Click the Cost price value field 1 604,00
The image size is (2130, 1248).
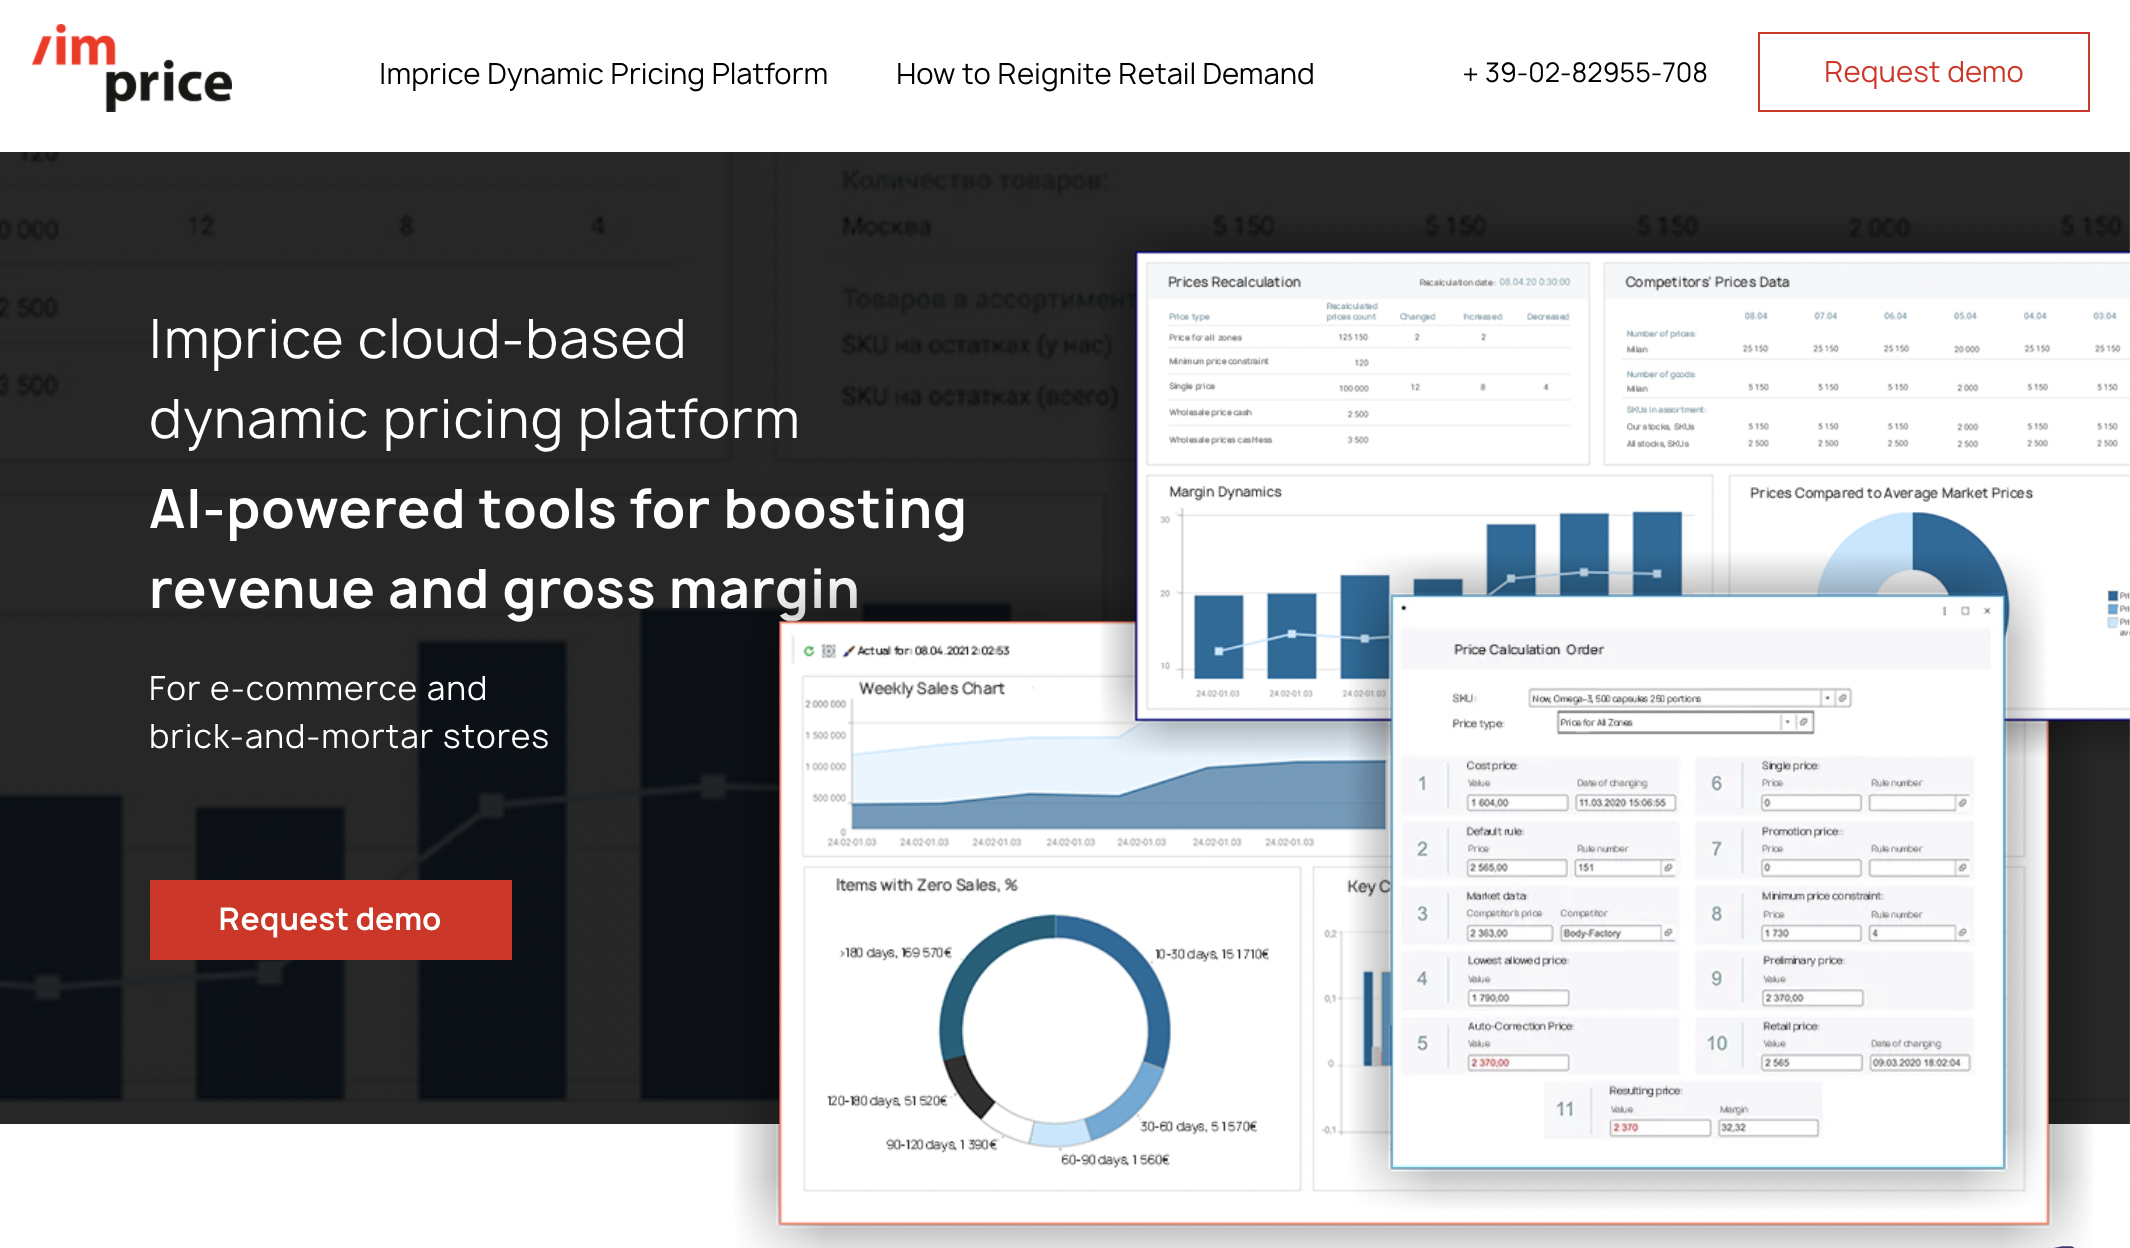pos(1516,802)
